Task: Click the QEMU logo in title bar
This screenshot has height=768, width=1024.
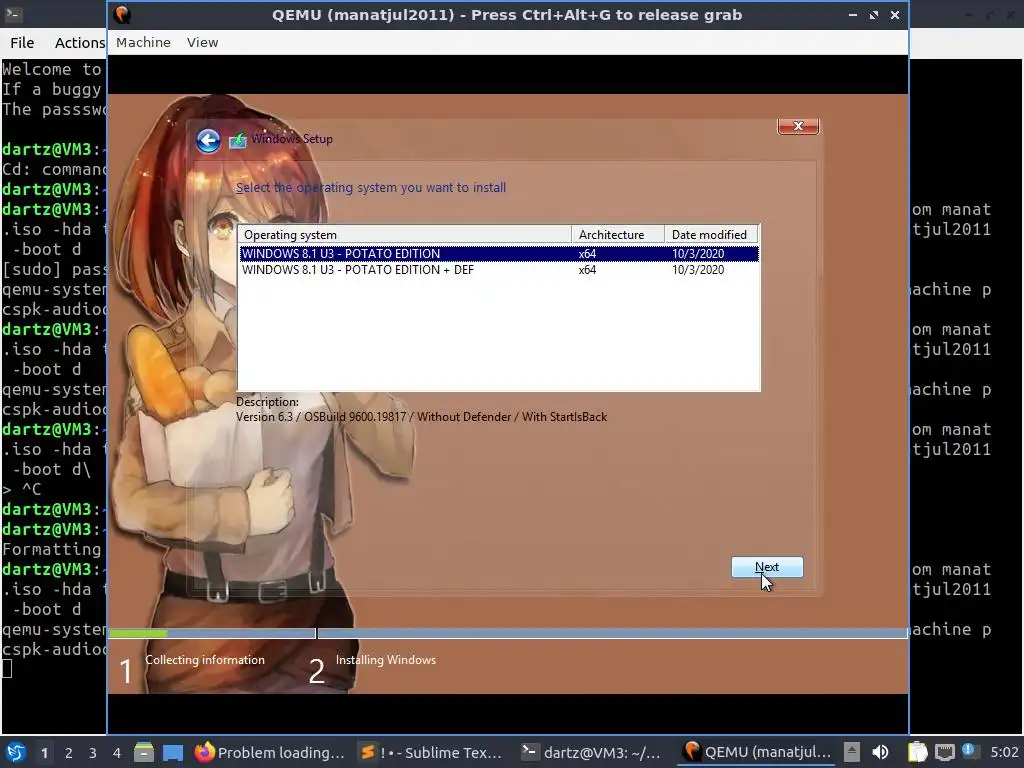Action: click(122, 14)
